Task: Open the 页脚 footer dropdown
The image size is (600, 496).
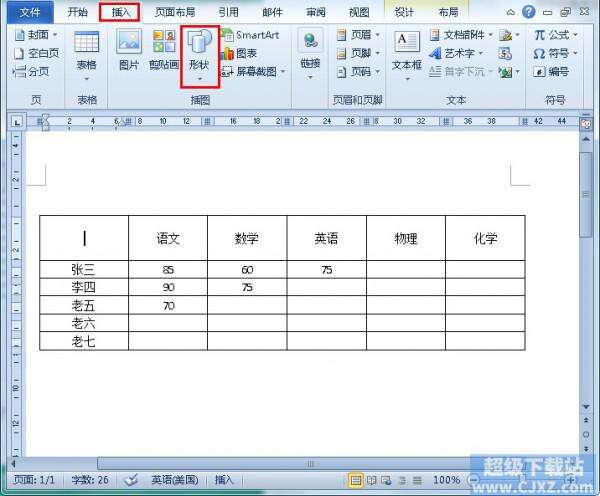Action: coord(358,53)
